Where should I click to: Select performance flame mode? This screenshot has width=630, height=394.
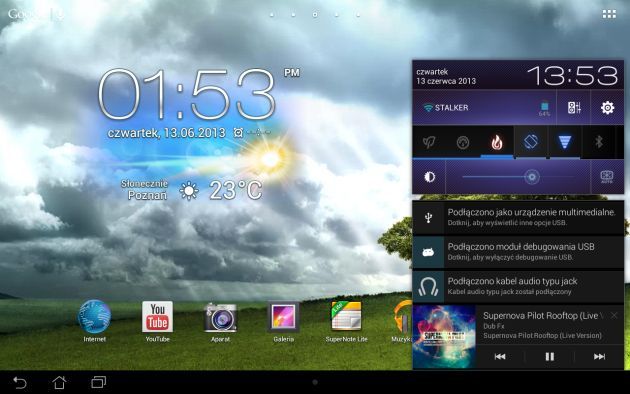(497, 142)
